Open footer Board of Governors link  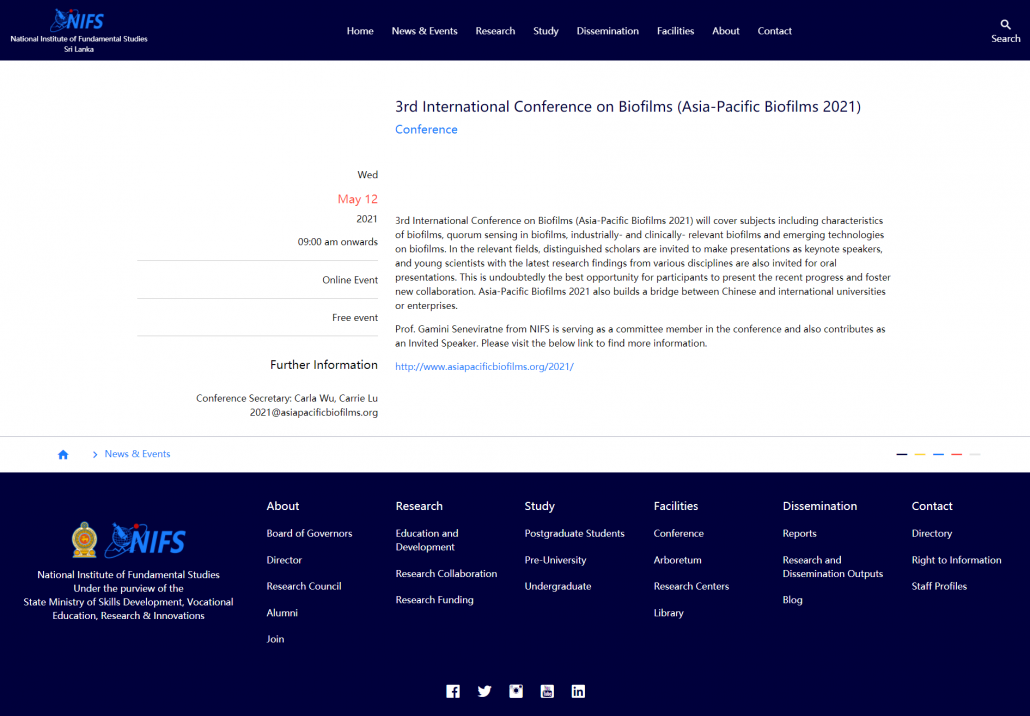point(309,533)
